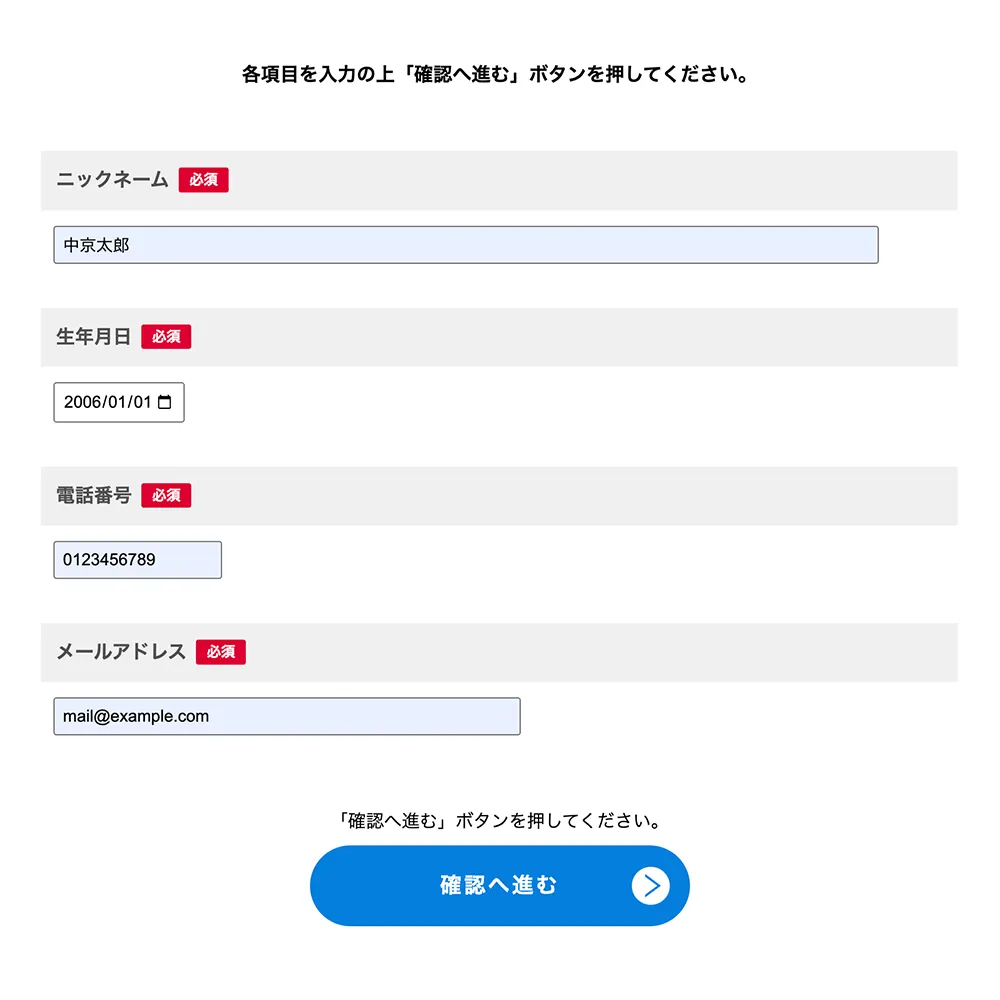Image resolution: width=1000 pixels, height=1000 pixels.
Task: Click the 生年月日 section label
Action: [x=93, y=337]
